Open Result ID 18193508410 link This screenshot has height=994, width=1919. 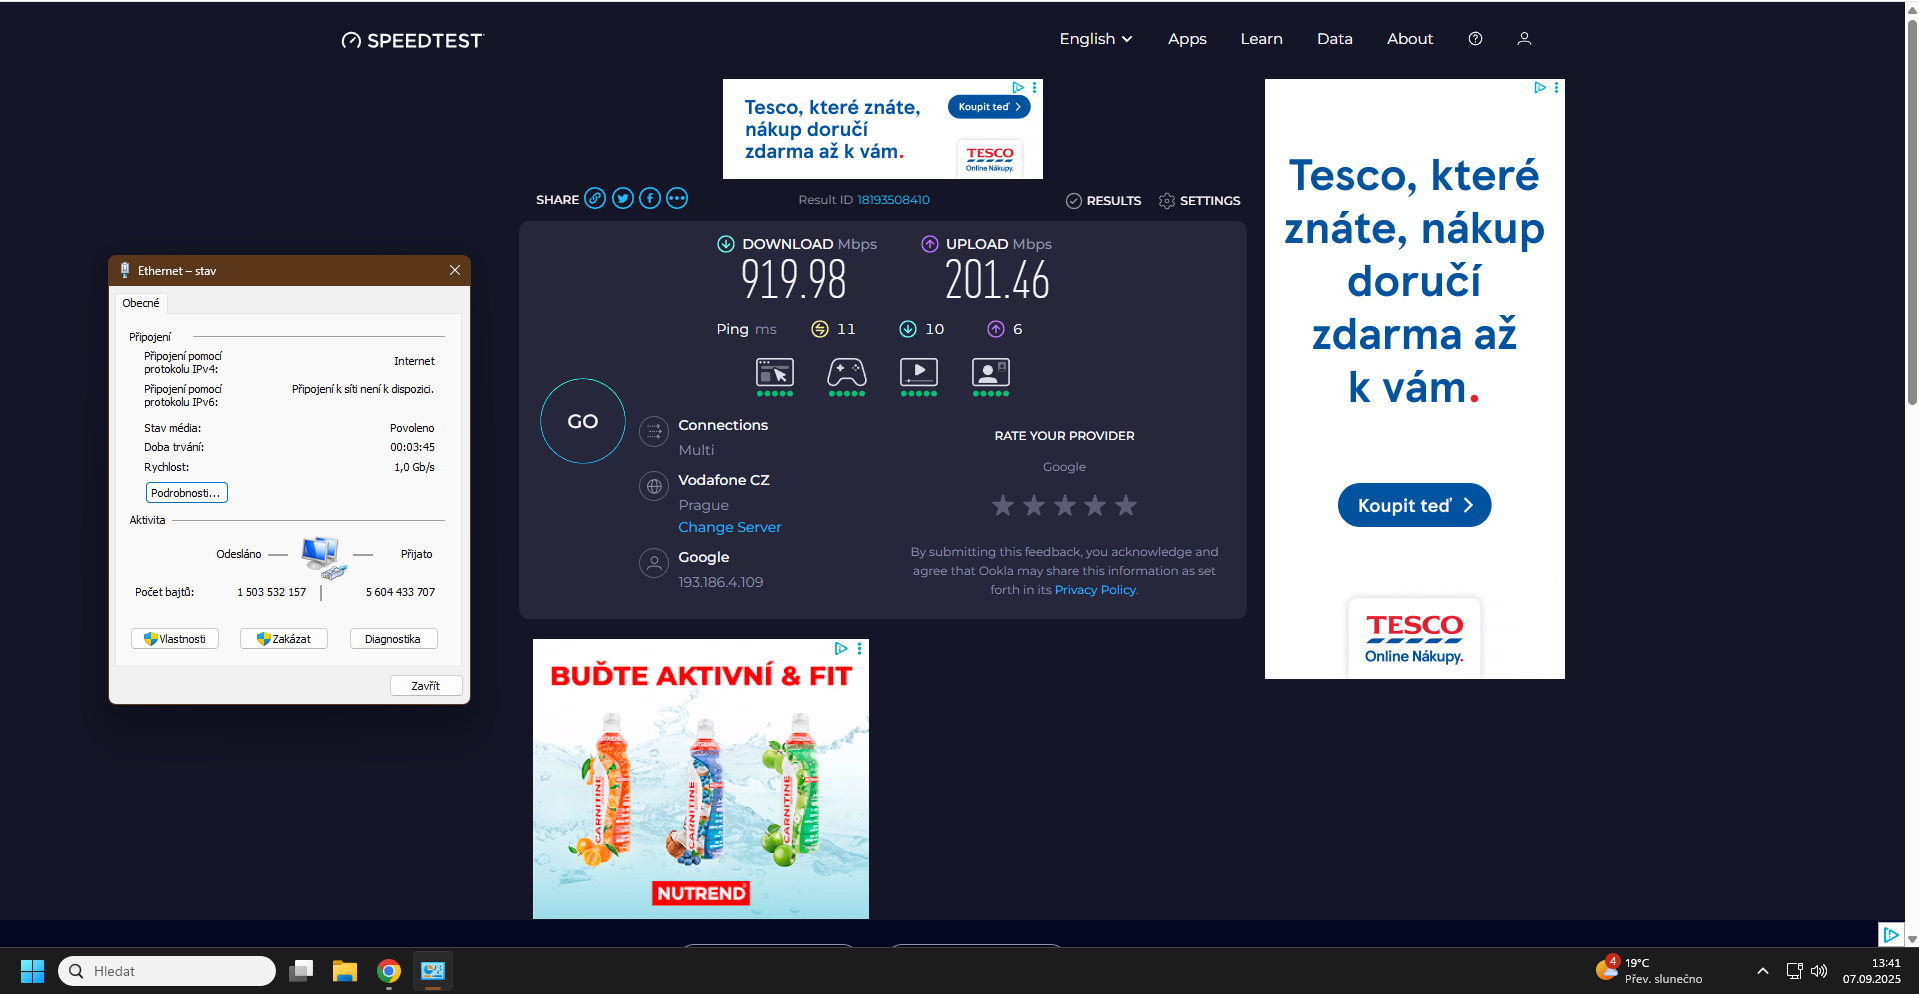(x=893, y=200)
